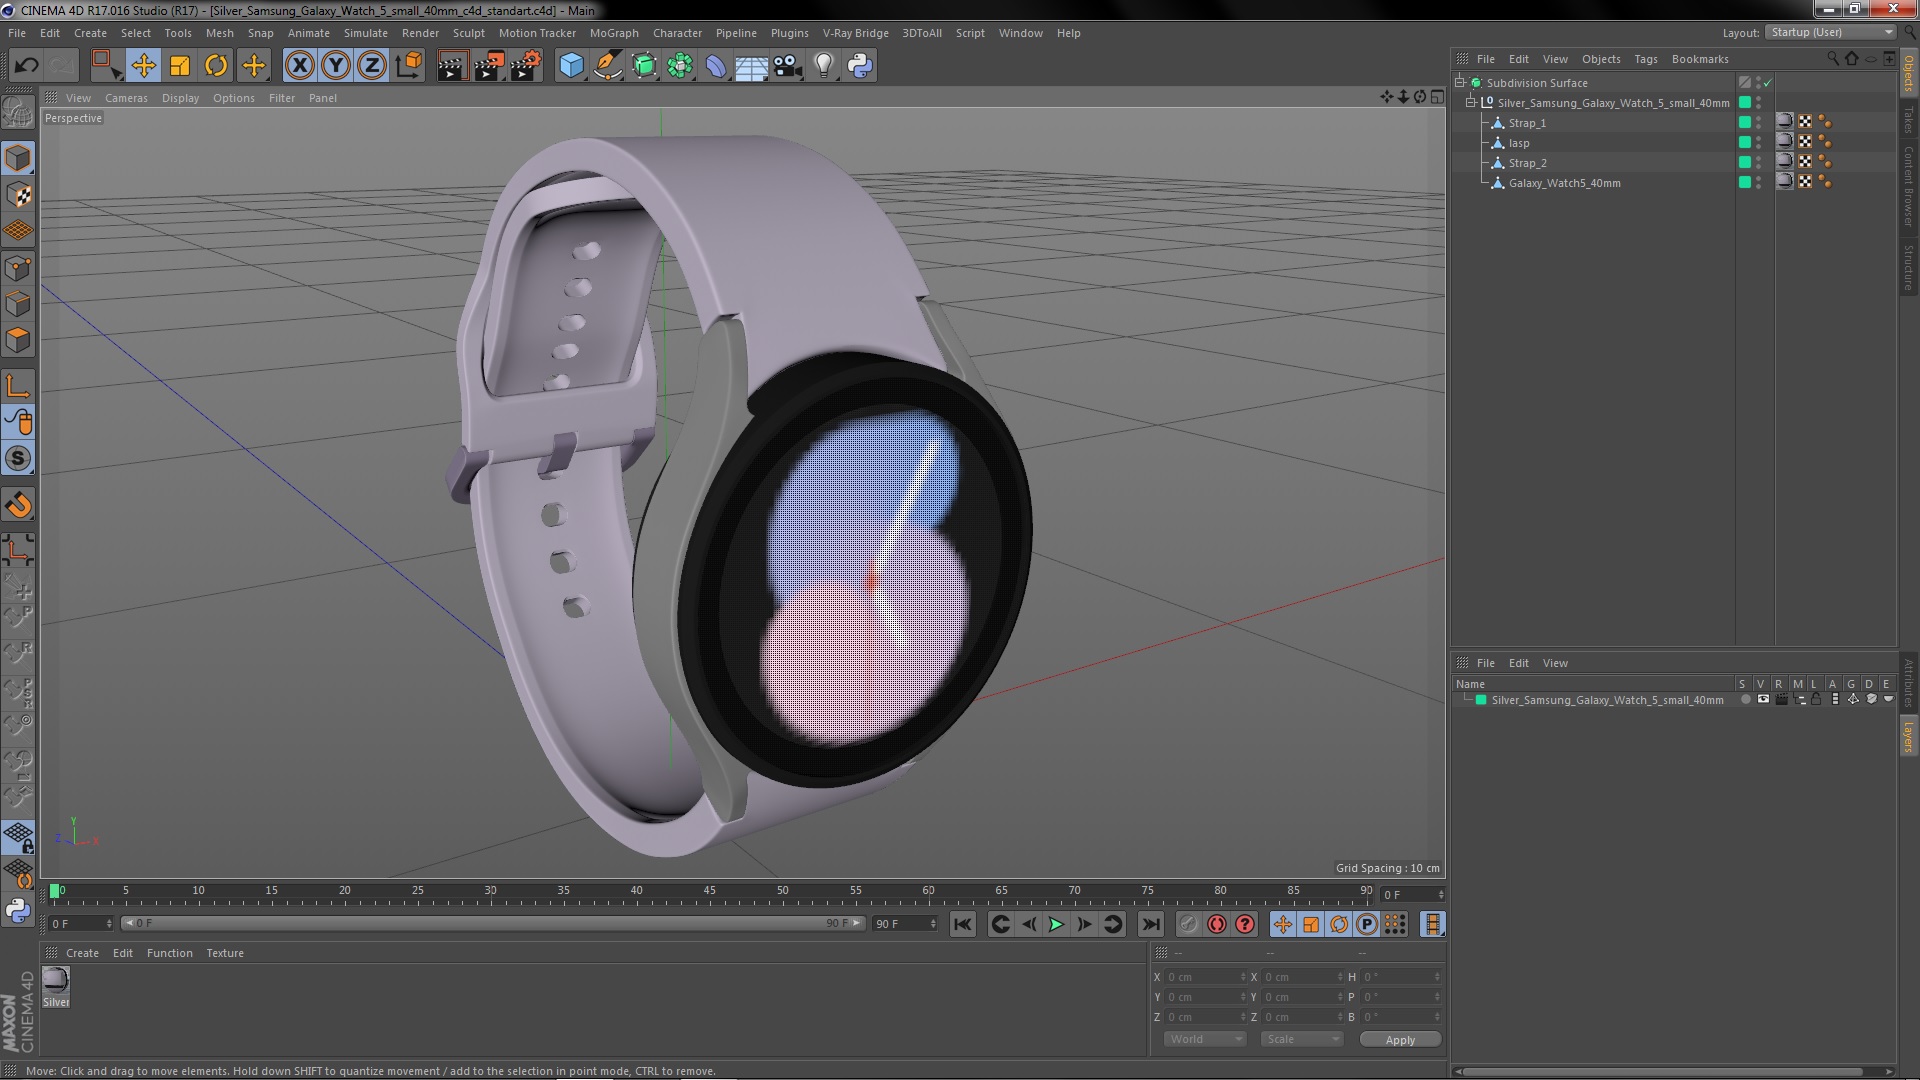
Task: Click the Undo arrow icon
Action: pos(26,66)
